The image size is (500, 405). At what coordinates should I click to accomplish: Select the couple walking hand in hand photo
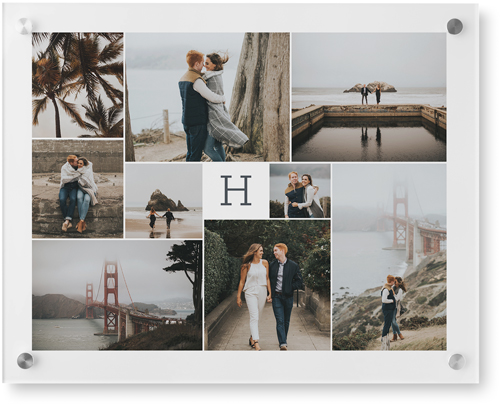(x=267, y=285)
